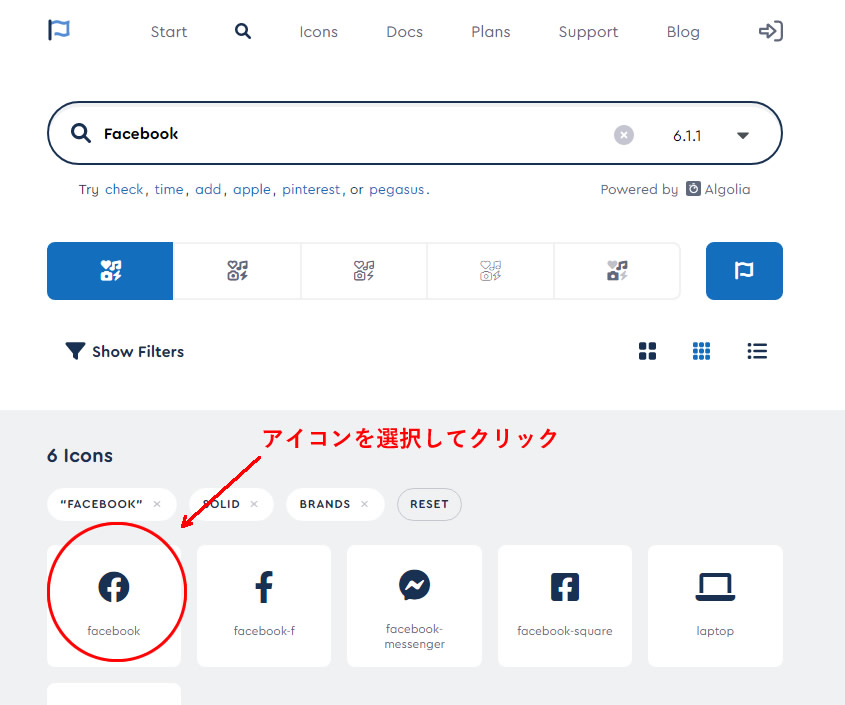Toggle the Brands flag filter button
The height and width of the screenshot is (705, 845).
[744, 271]
